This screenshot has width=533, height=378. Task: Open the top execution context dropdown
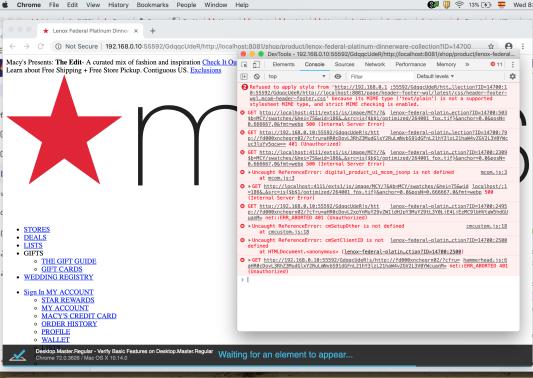point(297,76)
